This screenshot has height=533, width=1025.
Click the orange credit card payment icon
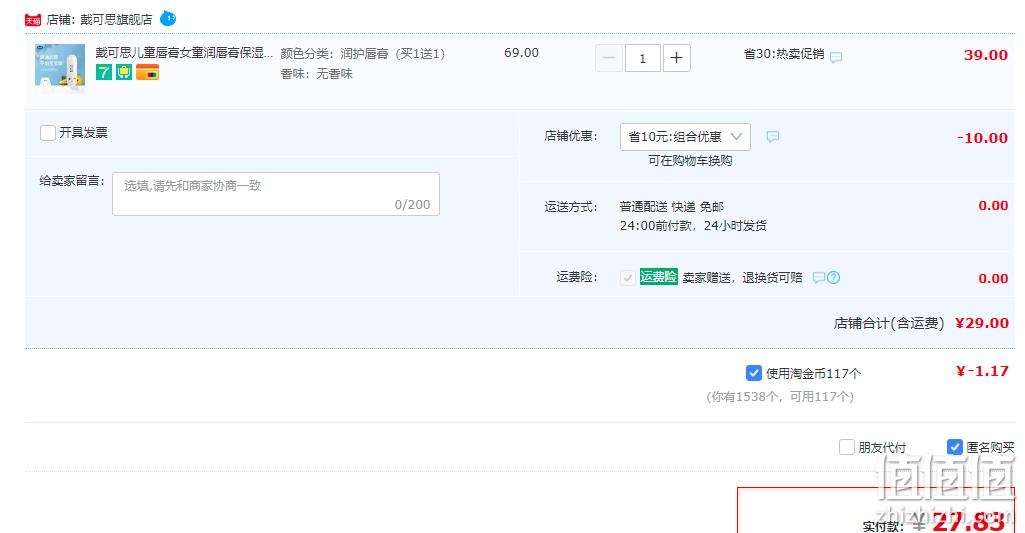[x=148, y=72]
